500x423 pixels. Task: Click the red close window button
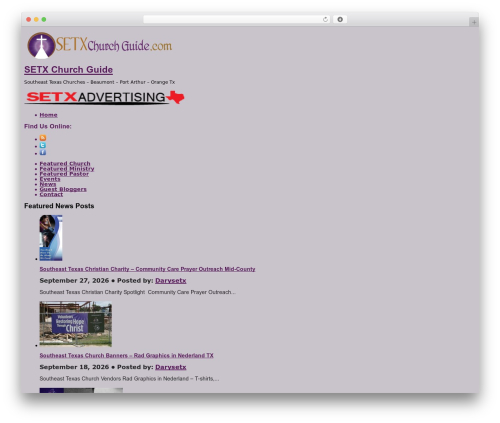tap(29, 19)
